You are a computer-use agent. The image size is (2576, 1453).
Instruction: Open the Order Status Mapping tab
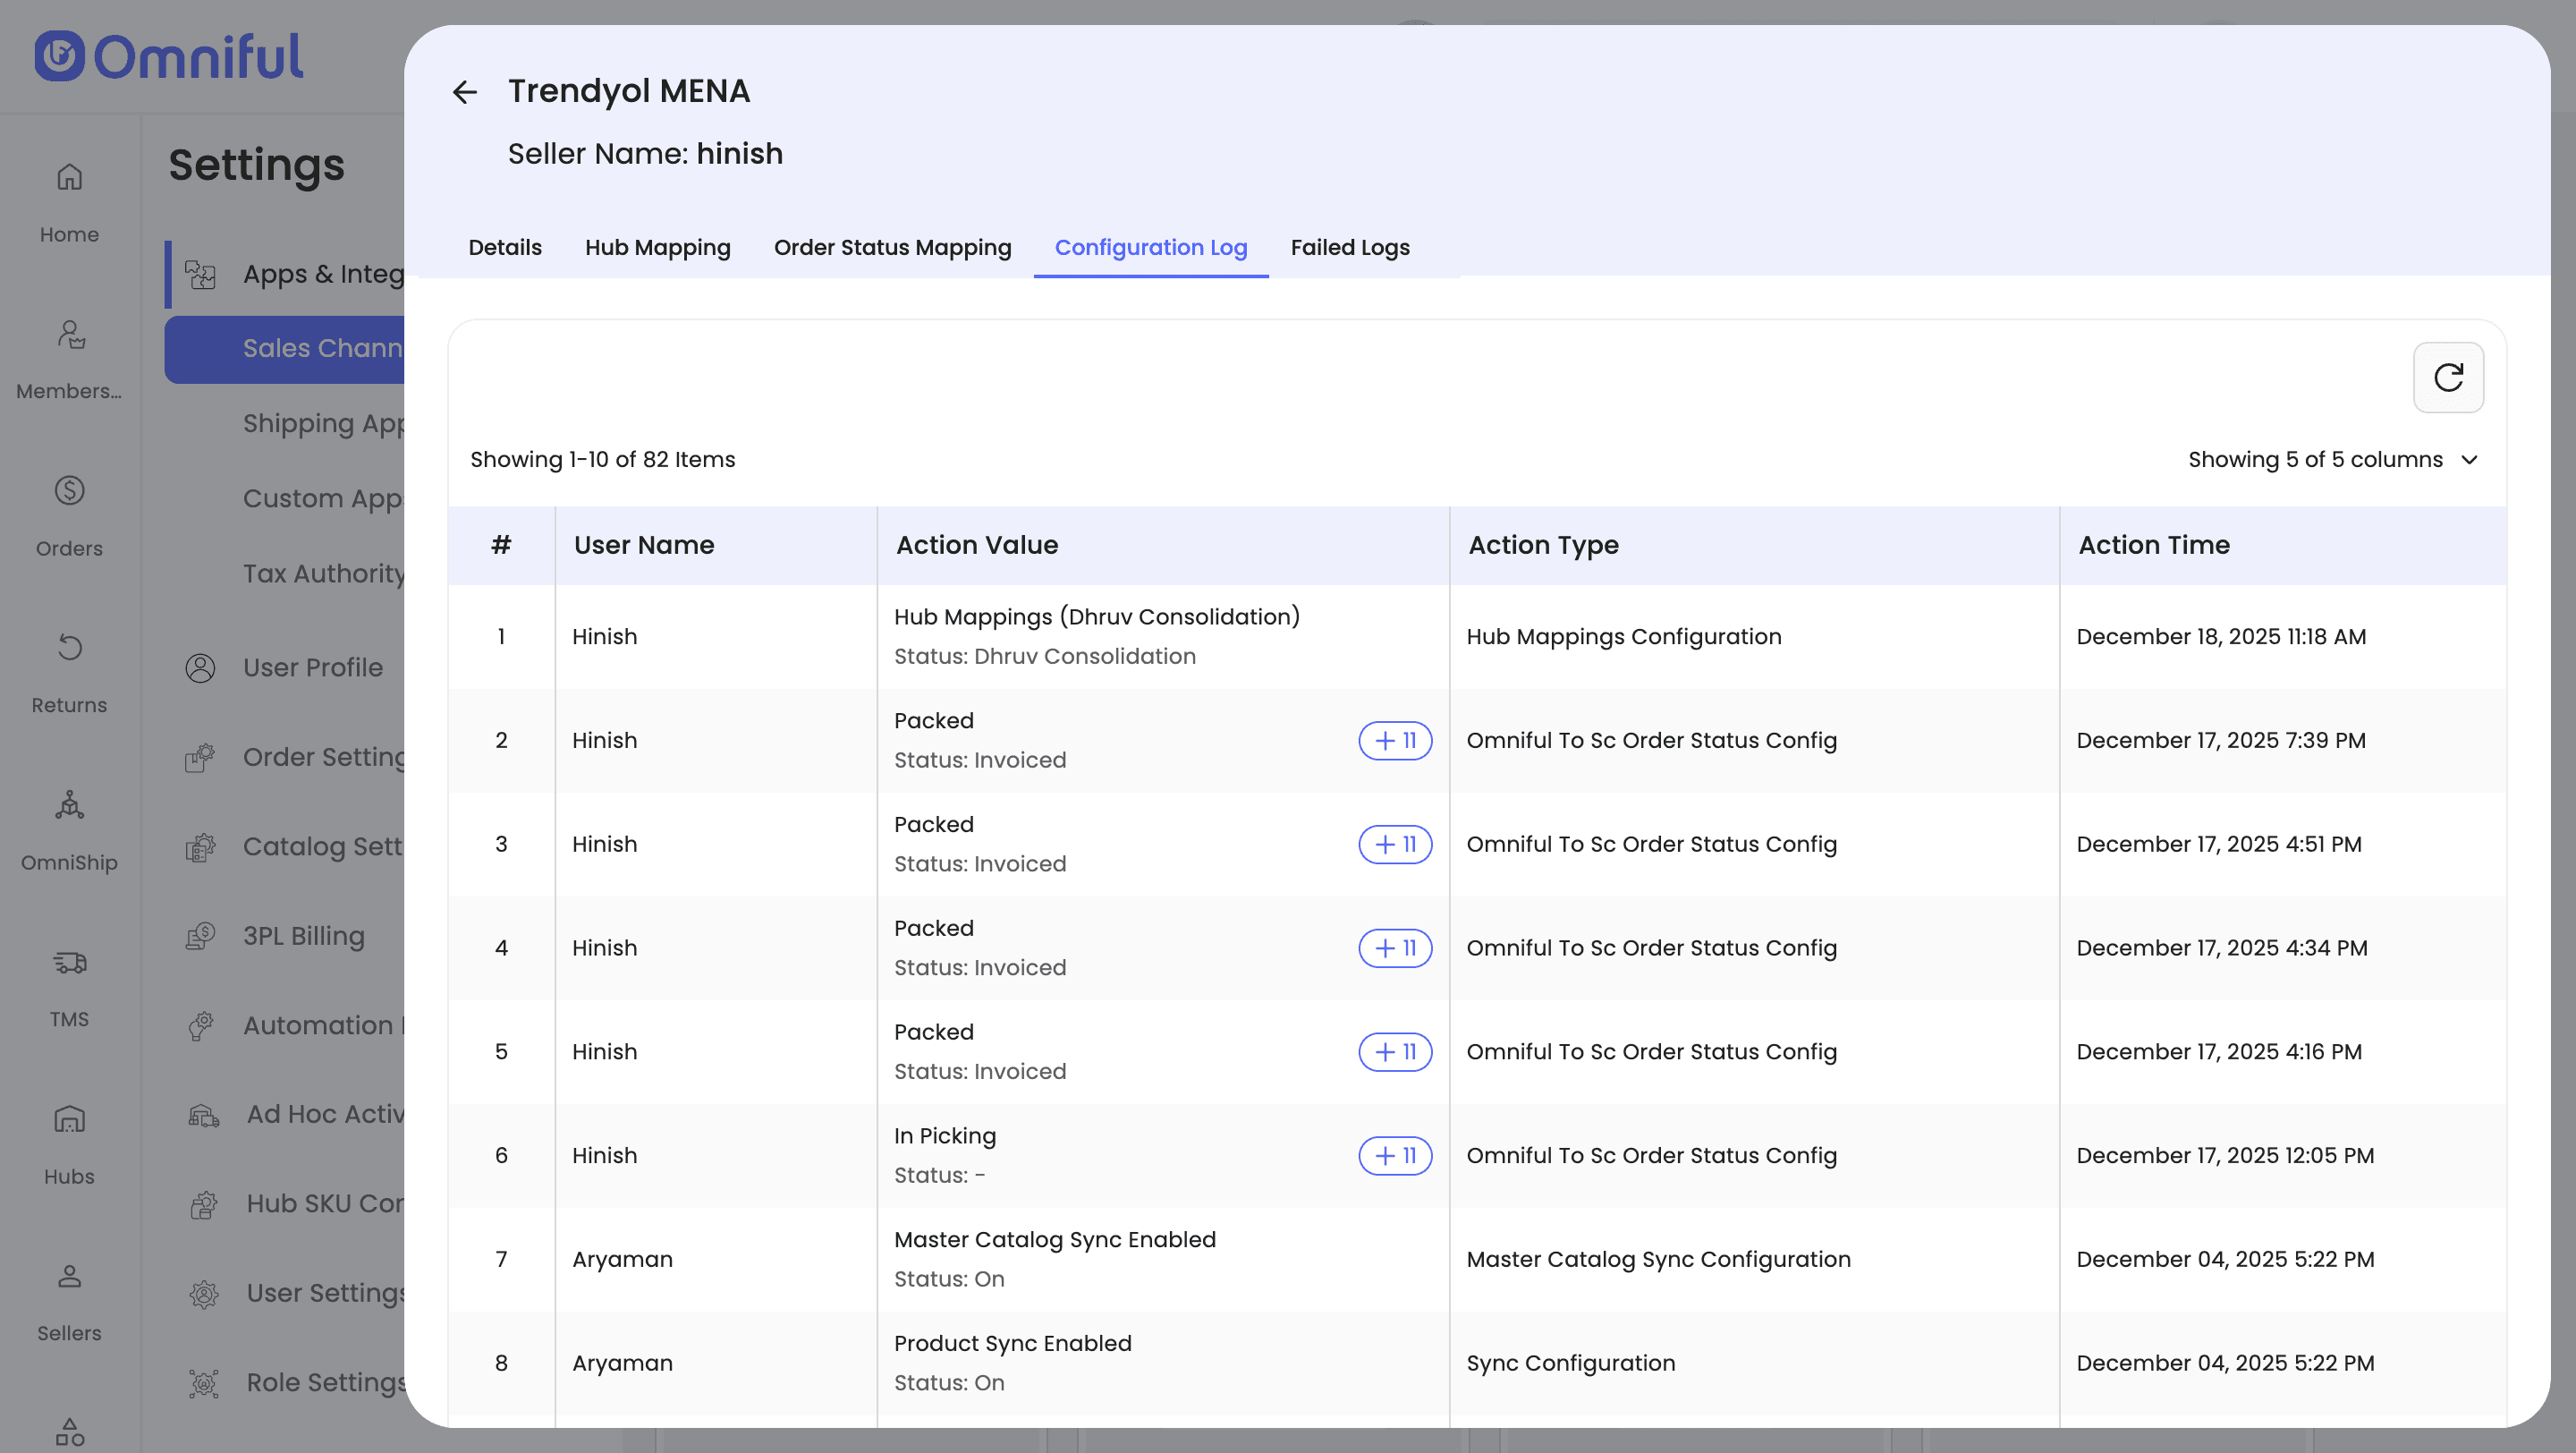tap(892, 247)
